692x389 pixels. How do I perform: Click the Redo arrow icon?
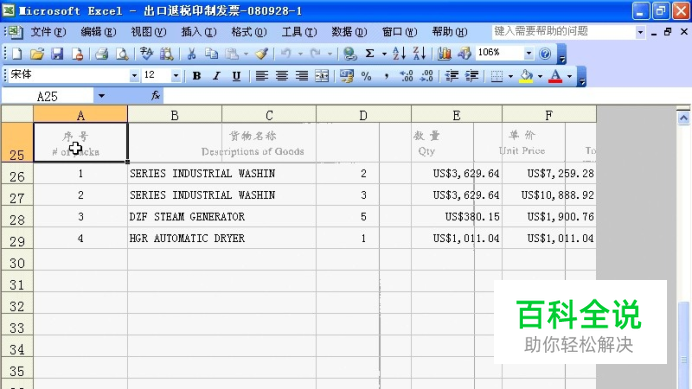click(315, 54)
